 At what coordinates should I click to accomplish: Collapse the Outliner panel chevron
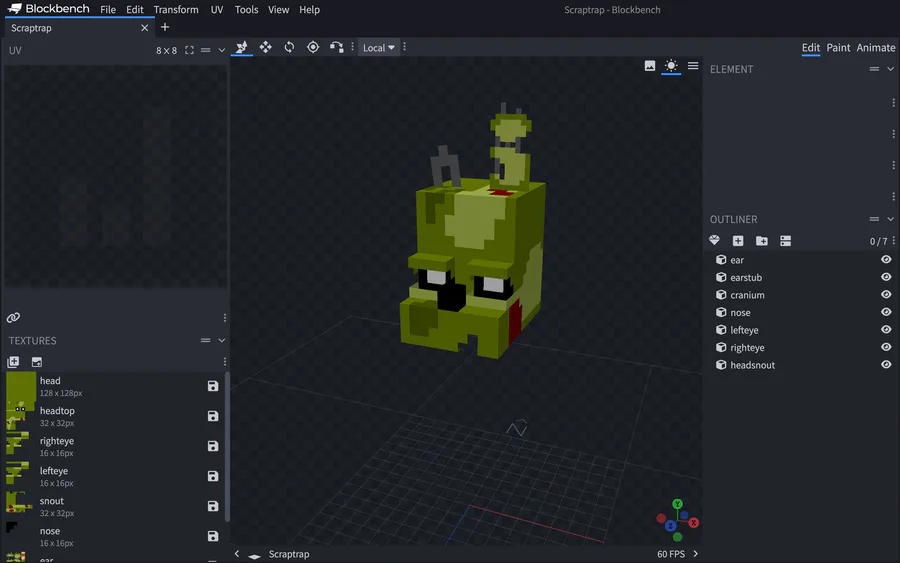(x=890, y=219)
